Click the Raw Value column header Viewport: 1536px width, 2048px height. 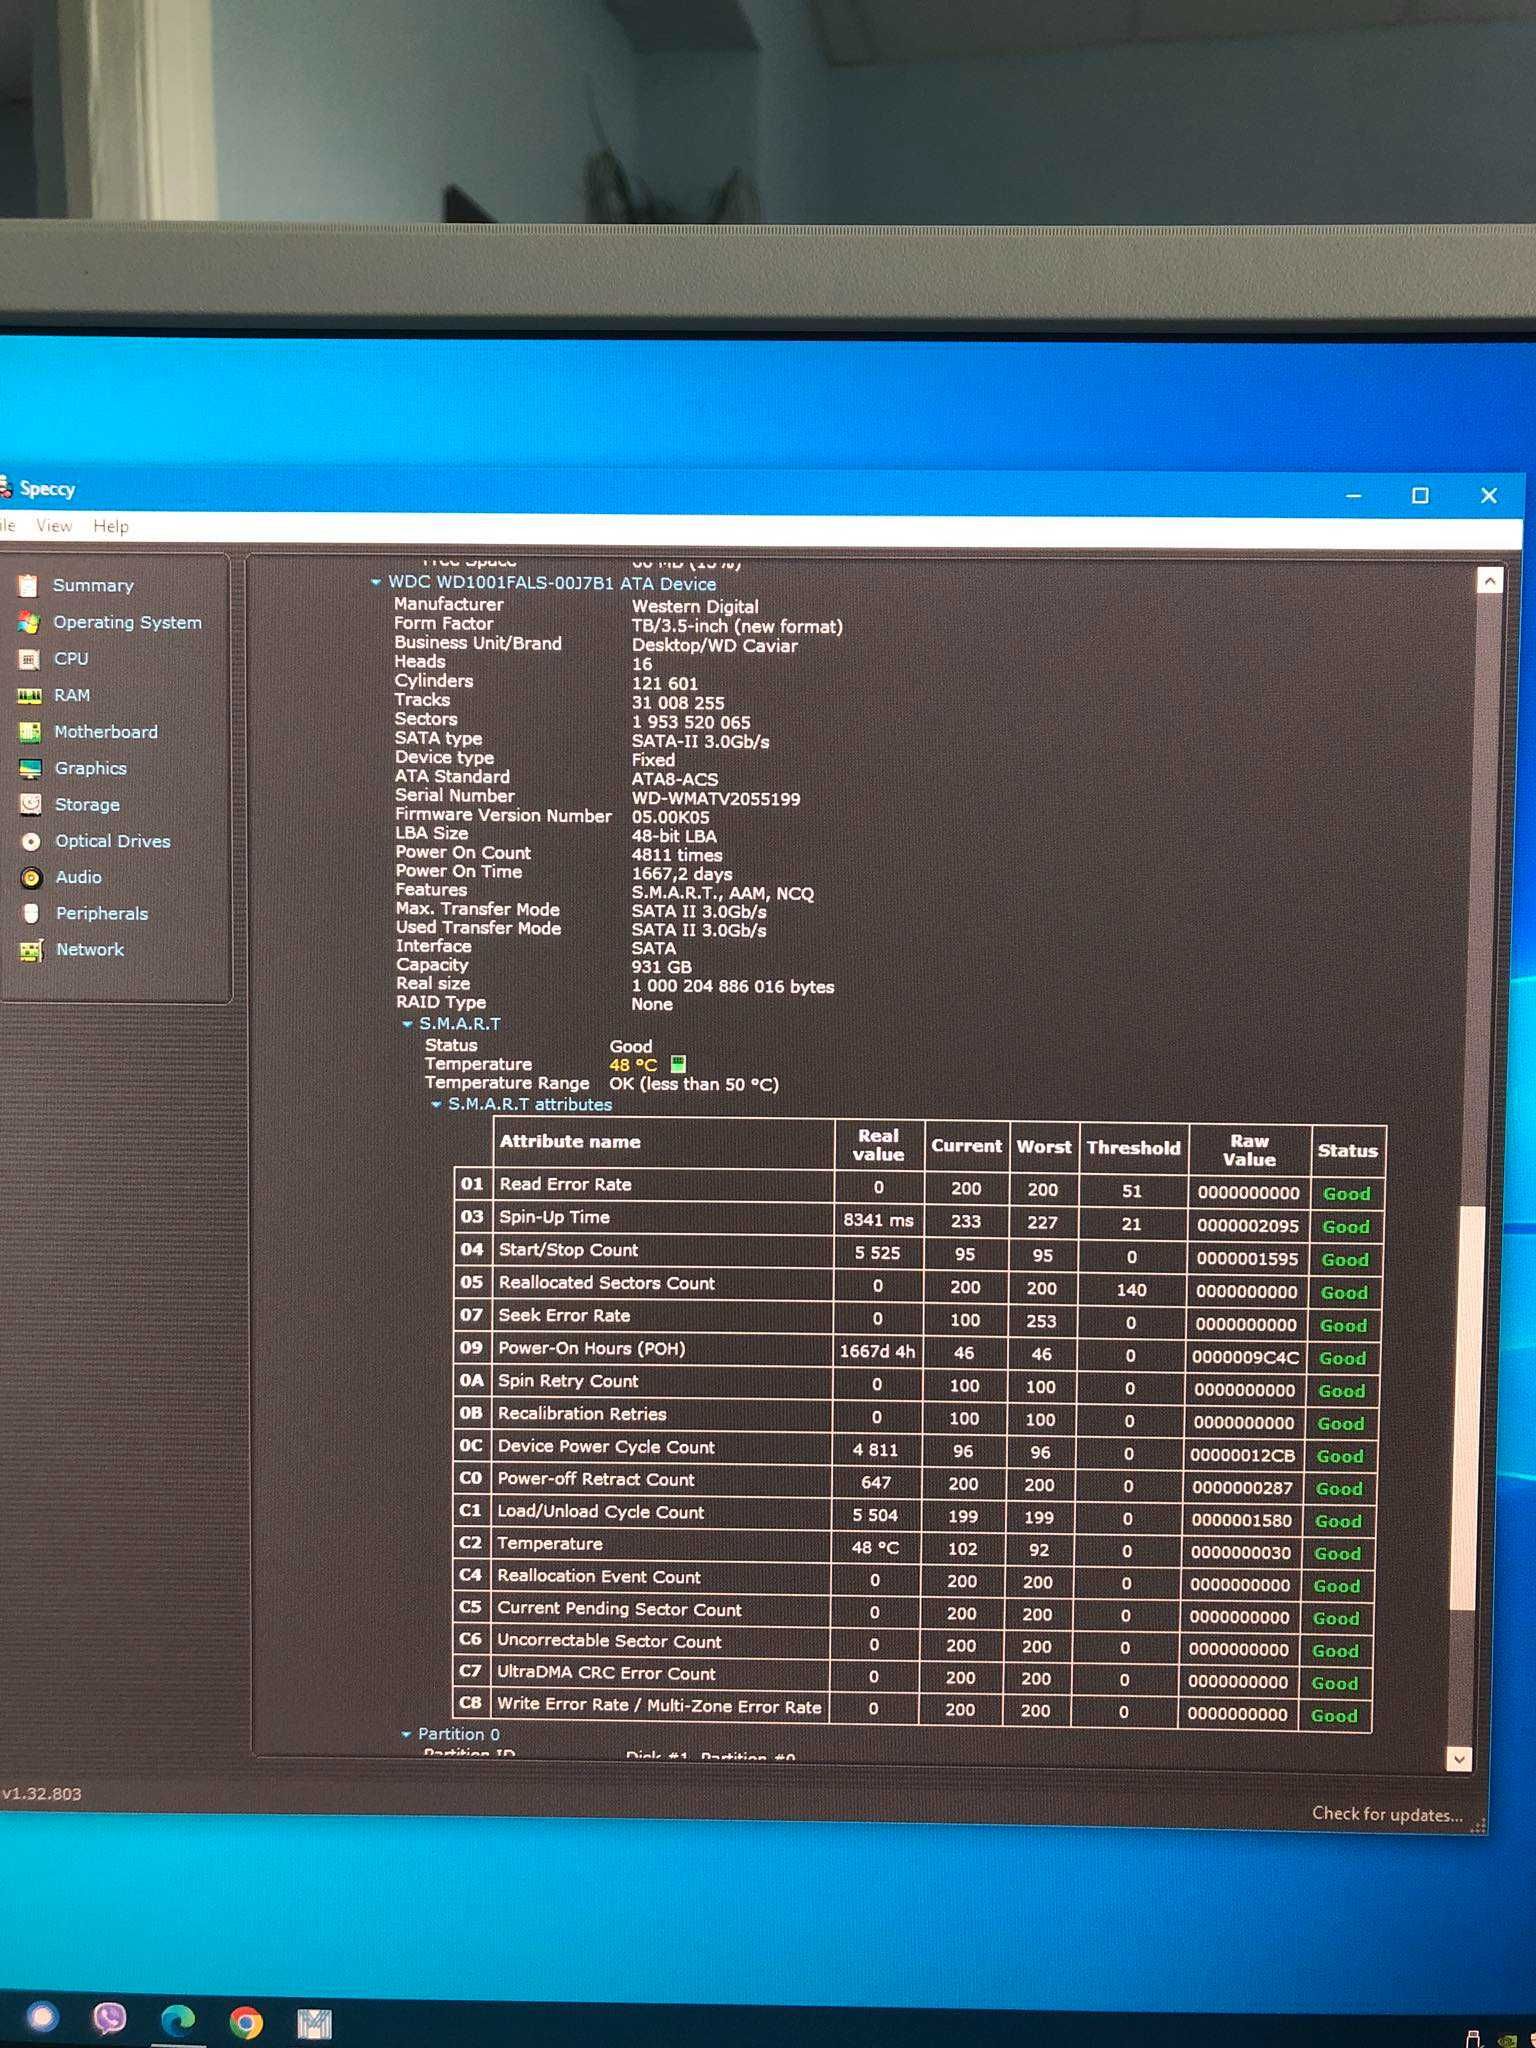[x=1249, y=1150]
